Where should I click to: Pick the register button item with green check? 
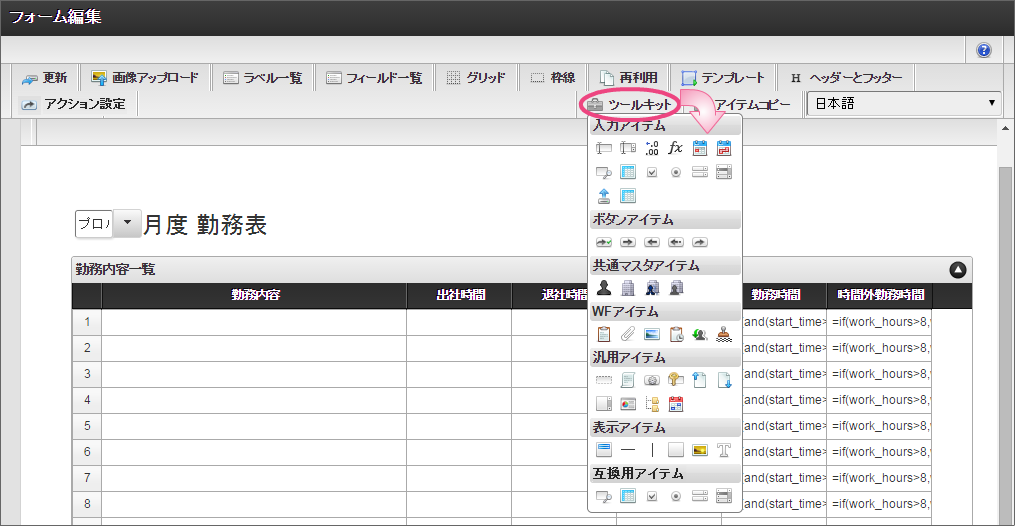[603, 242]
